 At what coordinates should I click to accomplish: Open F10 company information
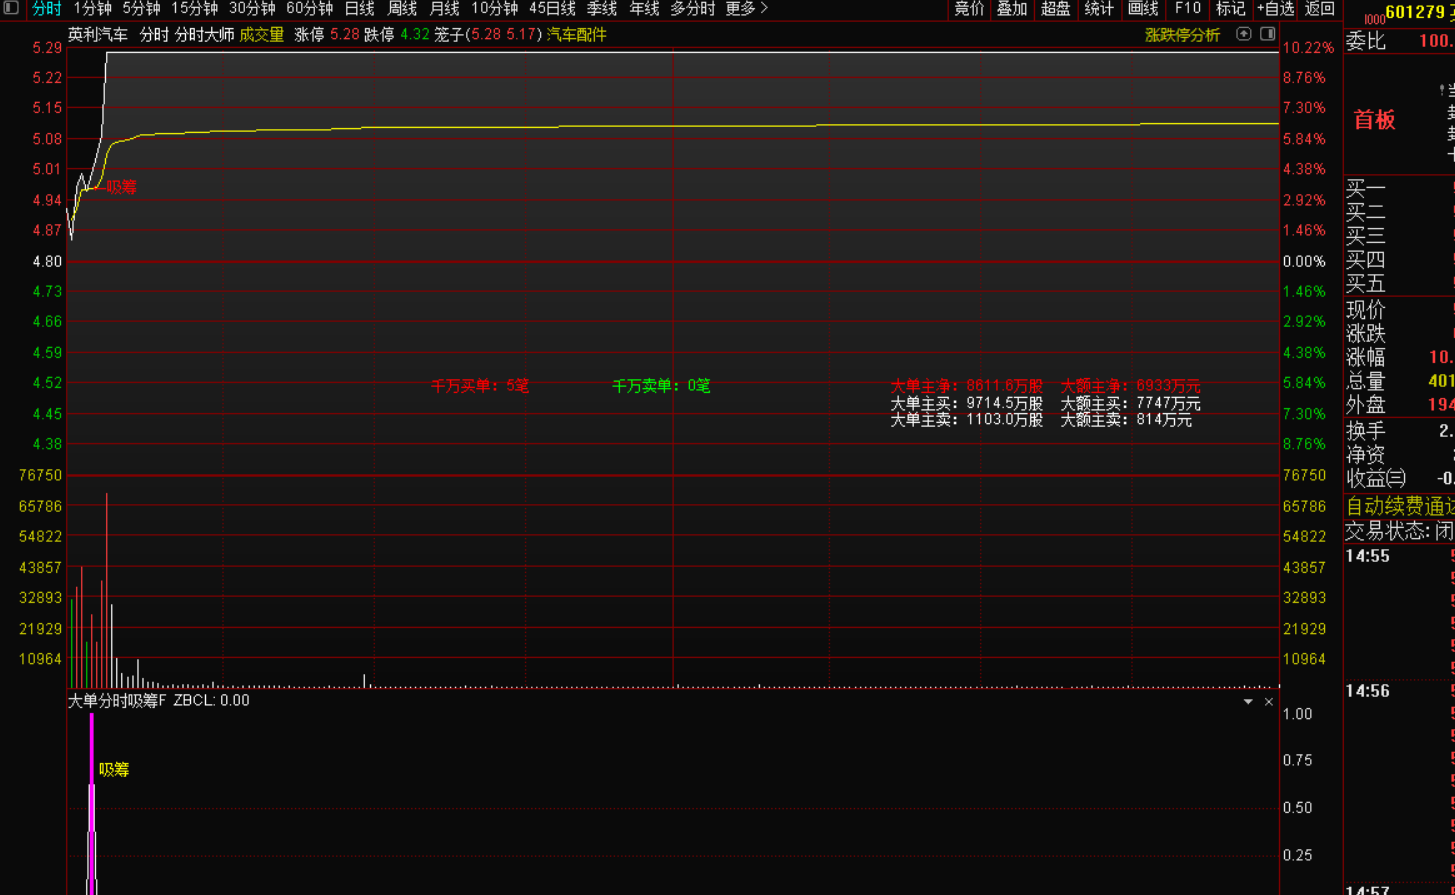click(x=1187, y=9)
